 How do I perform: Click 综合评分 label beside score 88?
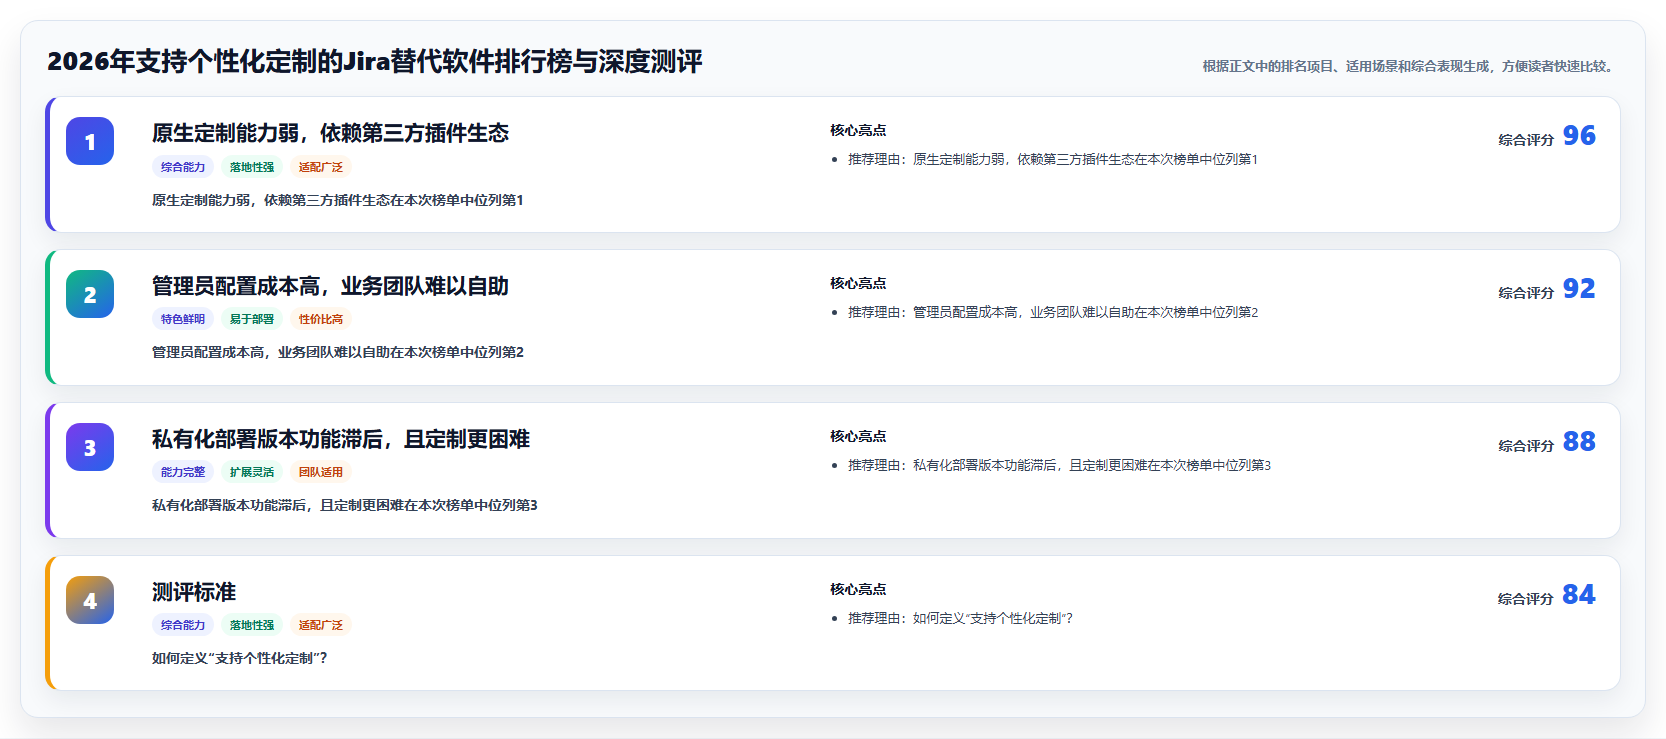coord(1526,446)
